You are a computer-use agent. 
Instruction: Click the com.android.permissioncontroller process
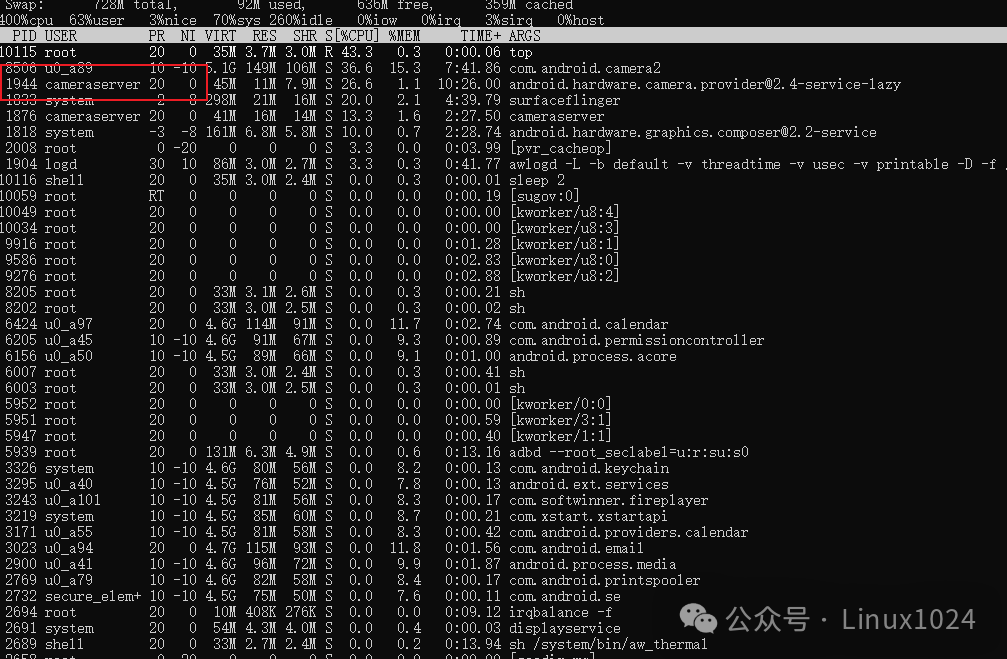coord(636,340)
